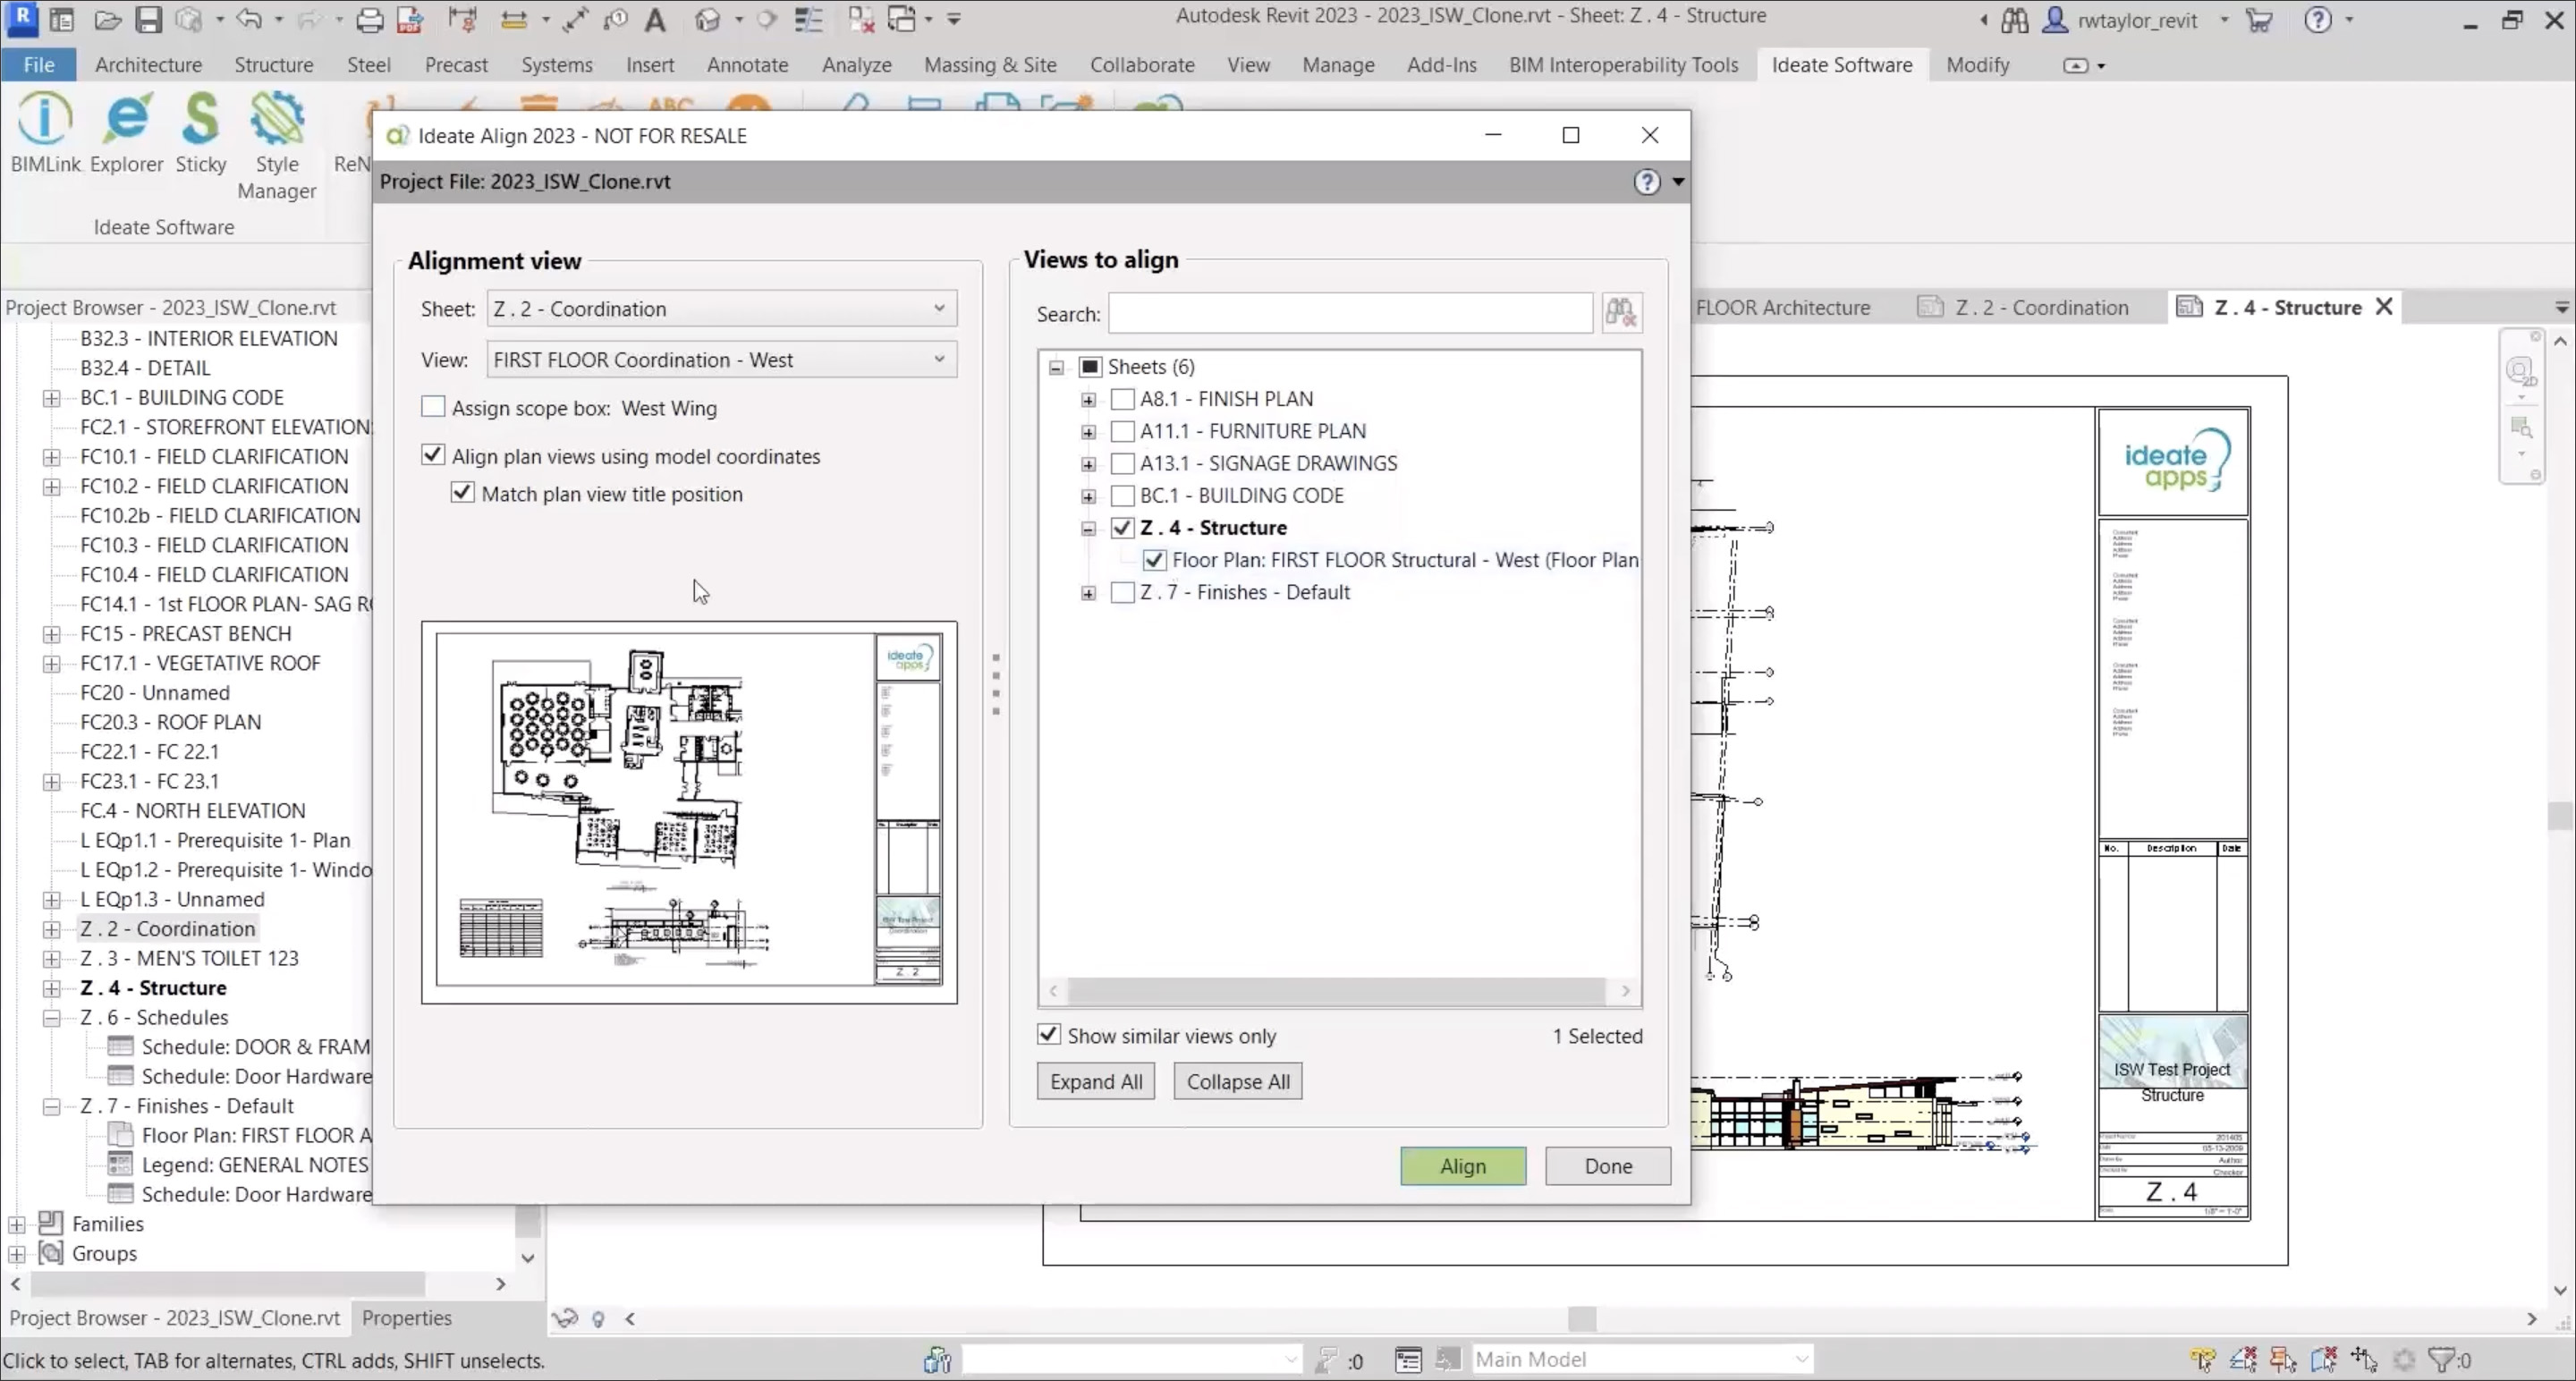The width and height of the screenshot is (2576, 1381).
Task: Check the A8.1 - FINISH PLAN sheet
Action: click(x=1122, y=399)
